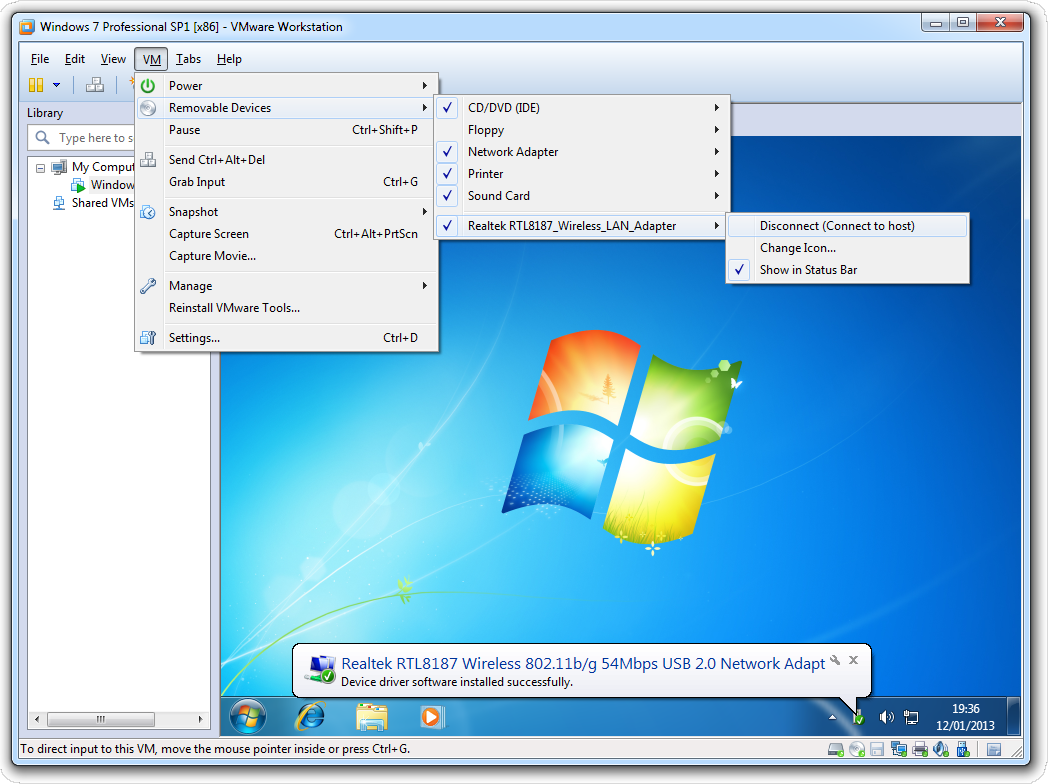Open the power options dropdown arrow in toolbar
1048x784 pixels.
pyautogui.click(x=57, y=85)
